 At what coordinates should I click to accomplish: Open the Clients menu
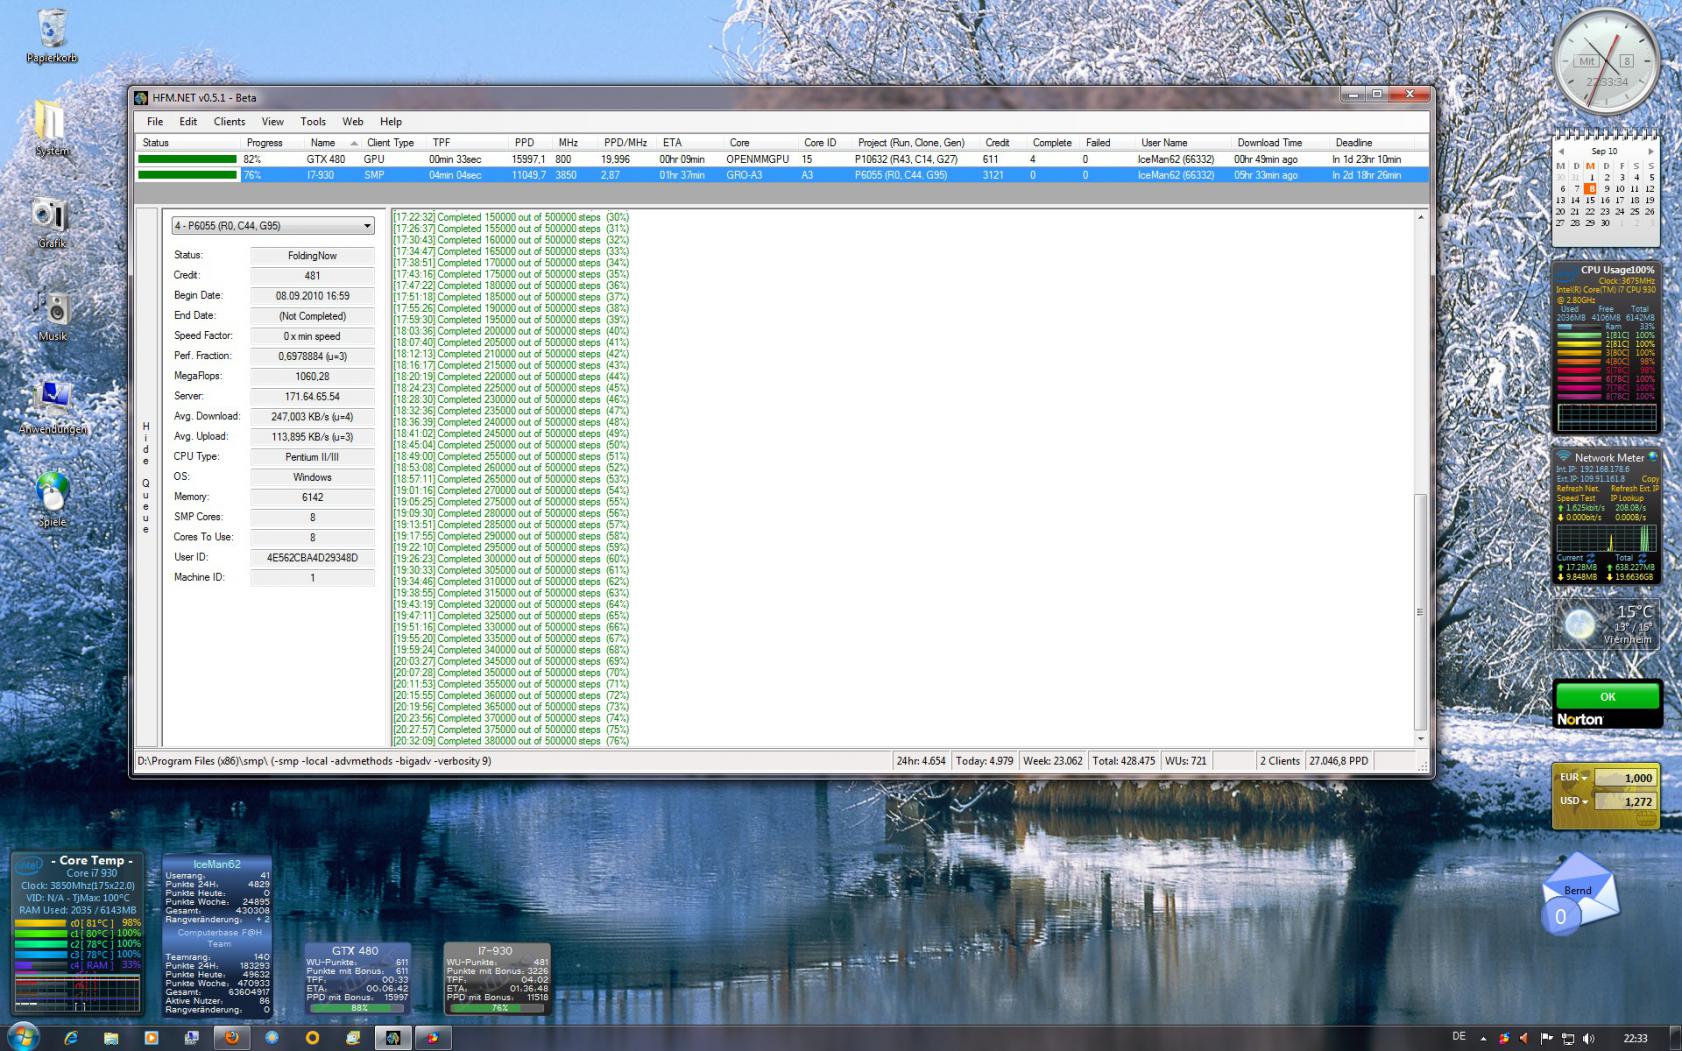[229, 121]
